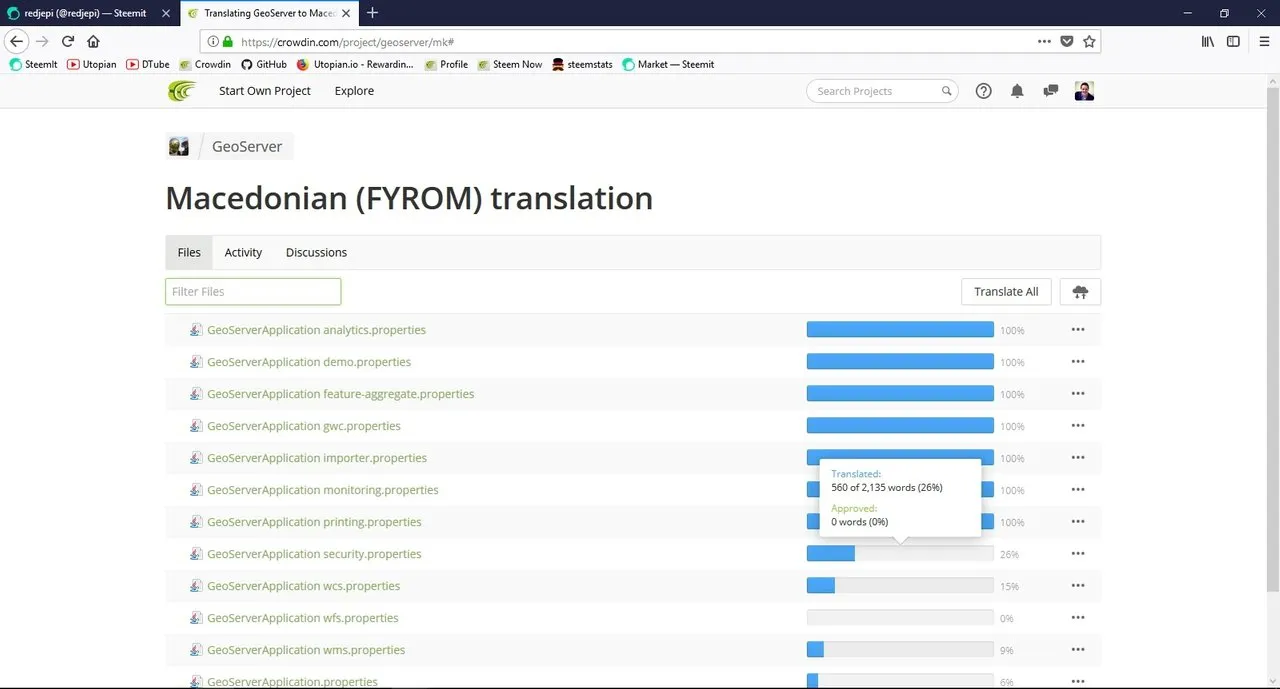This screenshot has width=1280, height=689.
Task: Open the DTube bookmark
Action: tap(148, 64)
